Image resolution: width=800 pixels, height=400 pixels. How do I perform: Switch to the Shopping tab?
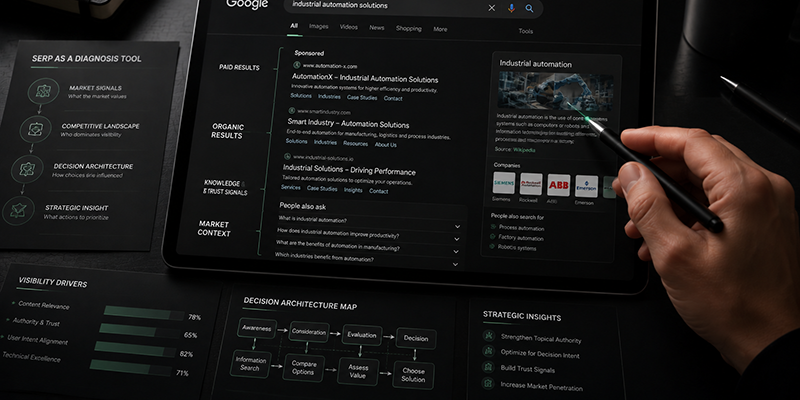click(409, 29)
